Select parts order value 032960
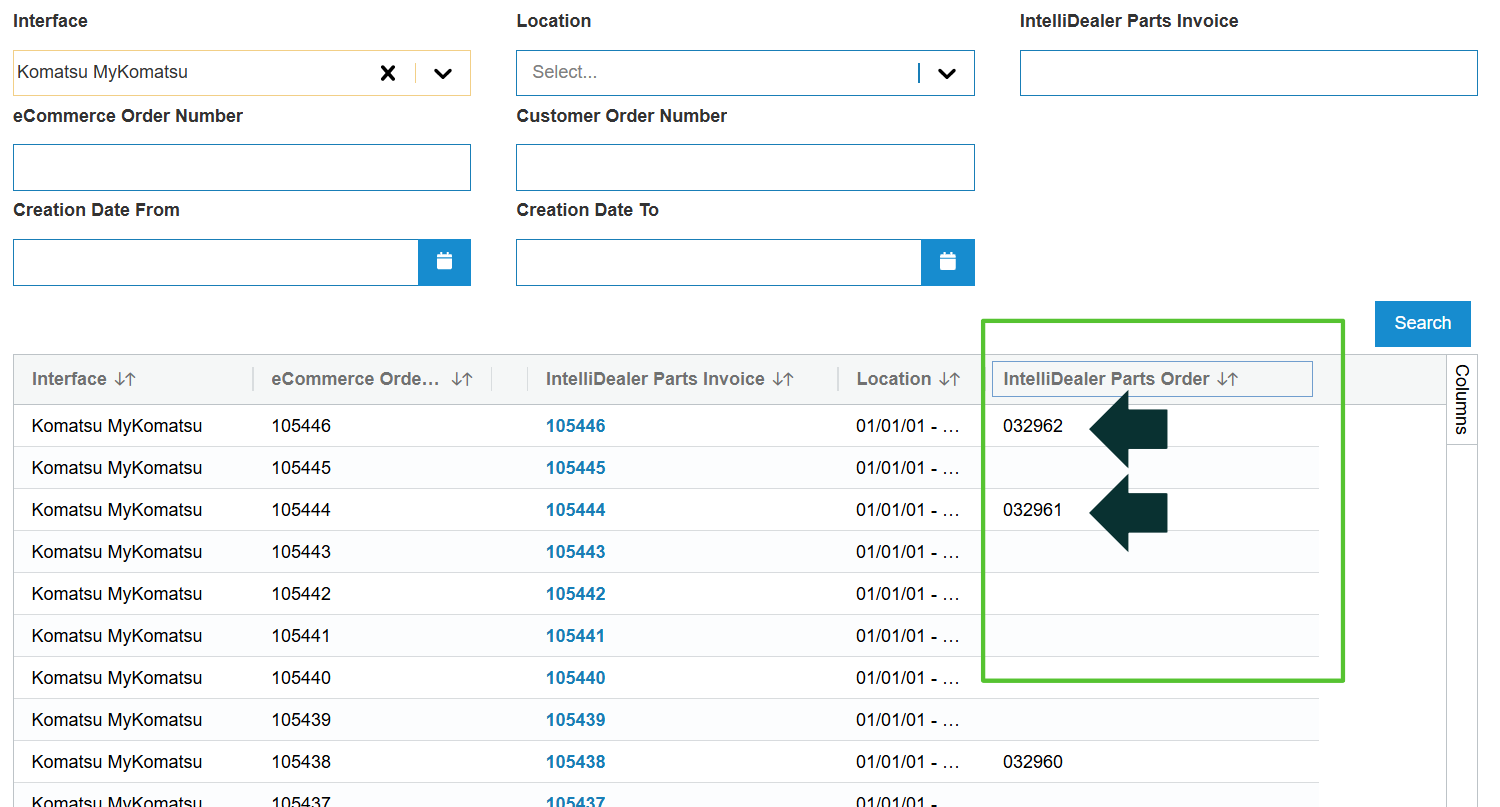Image resolution: width=1500 pixels, height=807 pixels. pos(1033,762)
